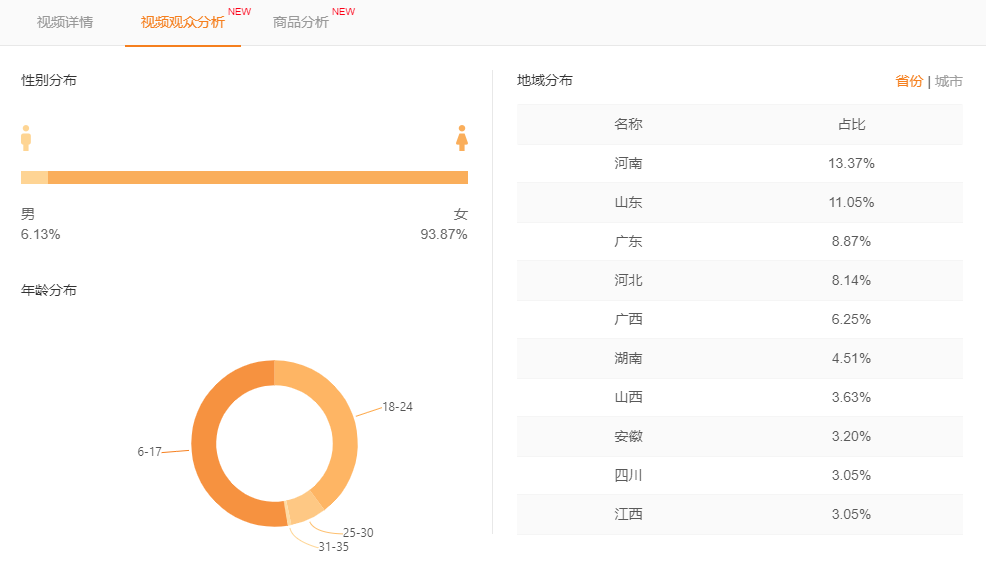Click the 31-35 age label
Image resolution: width=986 pixels, height=584 pixels.
334,547
